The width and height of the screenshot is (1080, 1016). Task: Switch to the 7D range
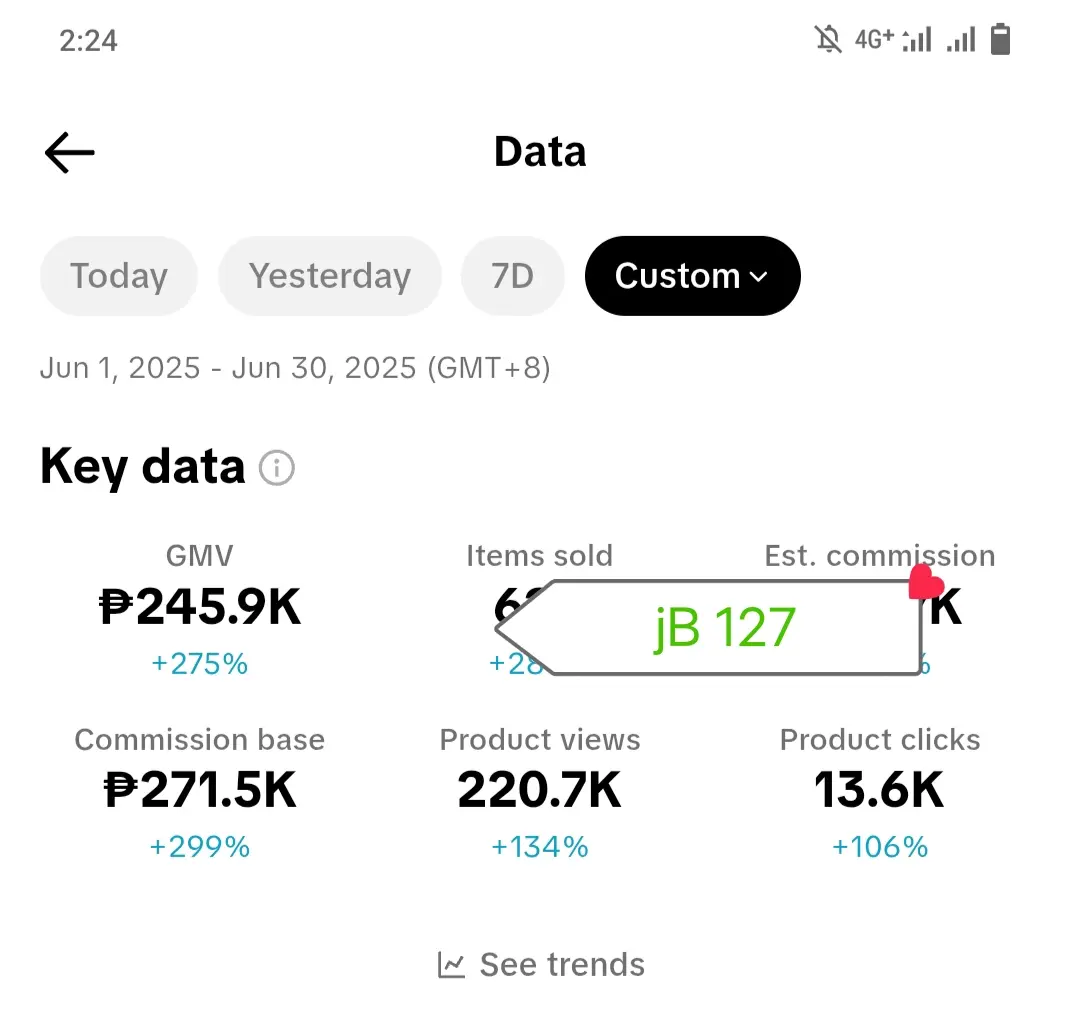point(512,276)
